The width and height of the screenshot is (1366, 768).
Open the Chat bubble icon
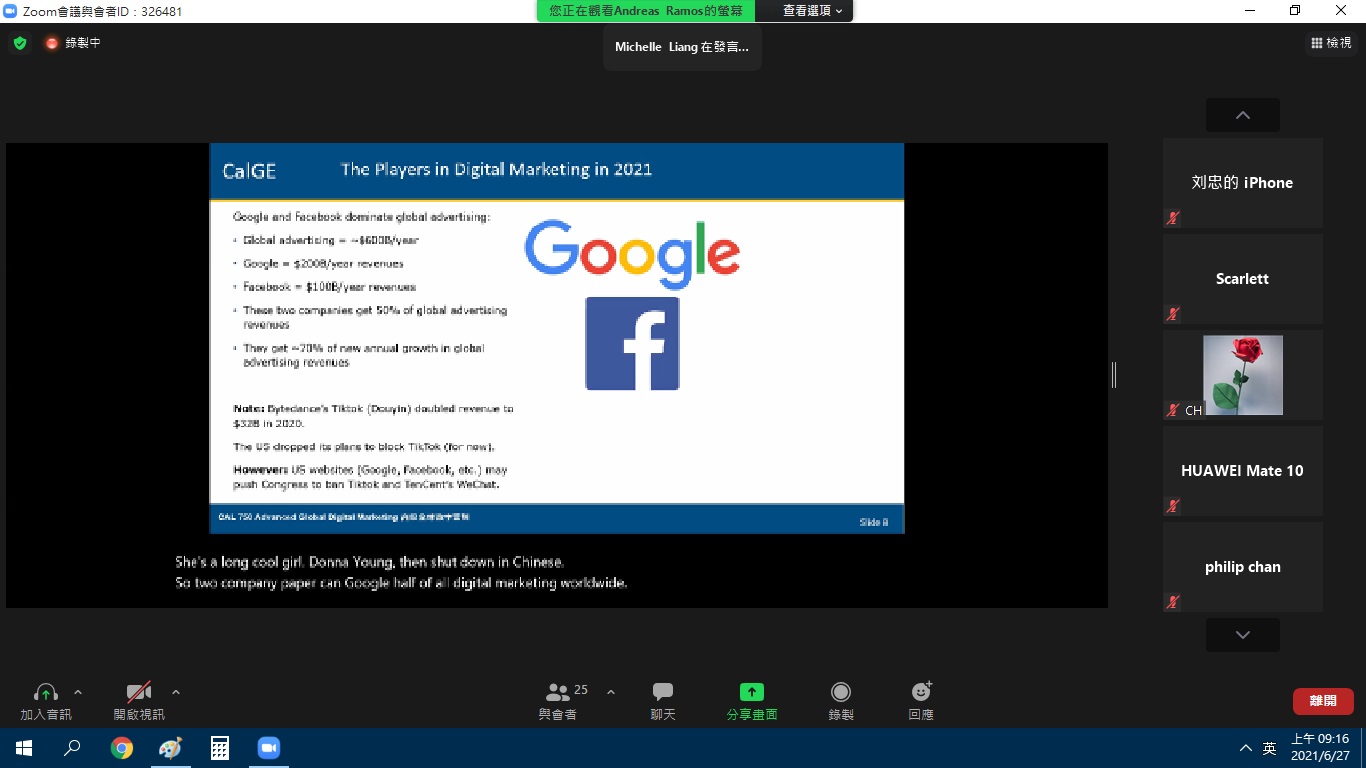(x=663, y=692)
